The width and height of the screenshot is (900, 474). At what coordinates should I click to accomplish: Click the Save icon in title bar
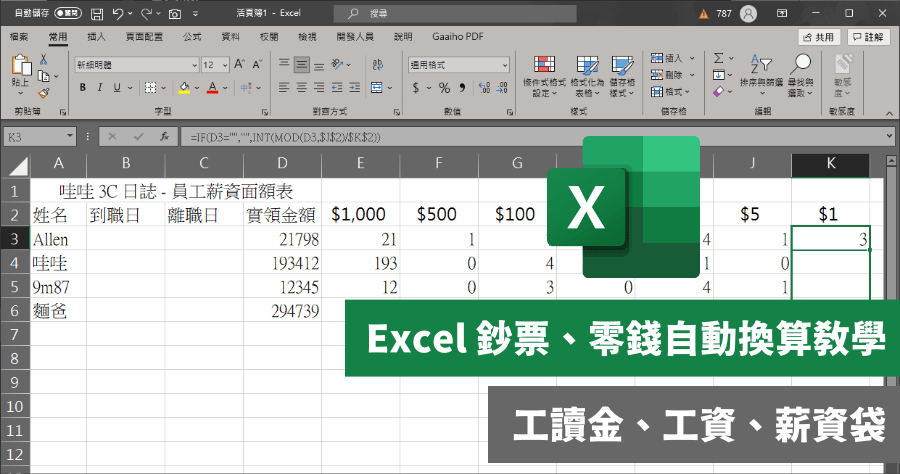(97, 13)
